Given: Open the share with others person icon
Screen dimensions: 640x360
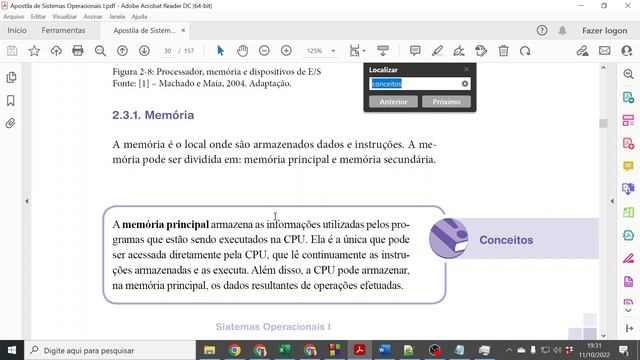Looking at the screenshot, I should [627, 51].
